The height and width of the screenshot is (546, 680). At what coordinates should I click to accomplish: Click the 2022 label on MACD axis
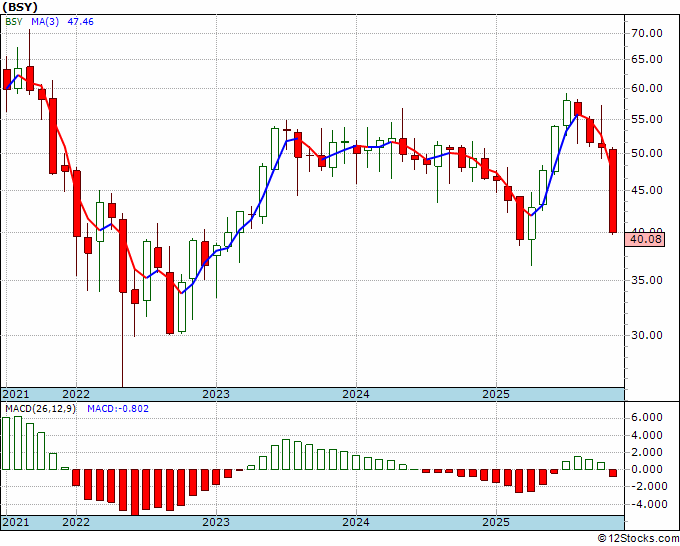[x=76, y=522]
